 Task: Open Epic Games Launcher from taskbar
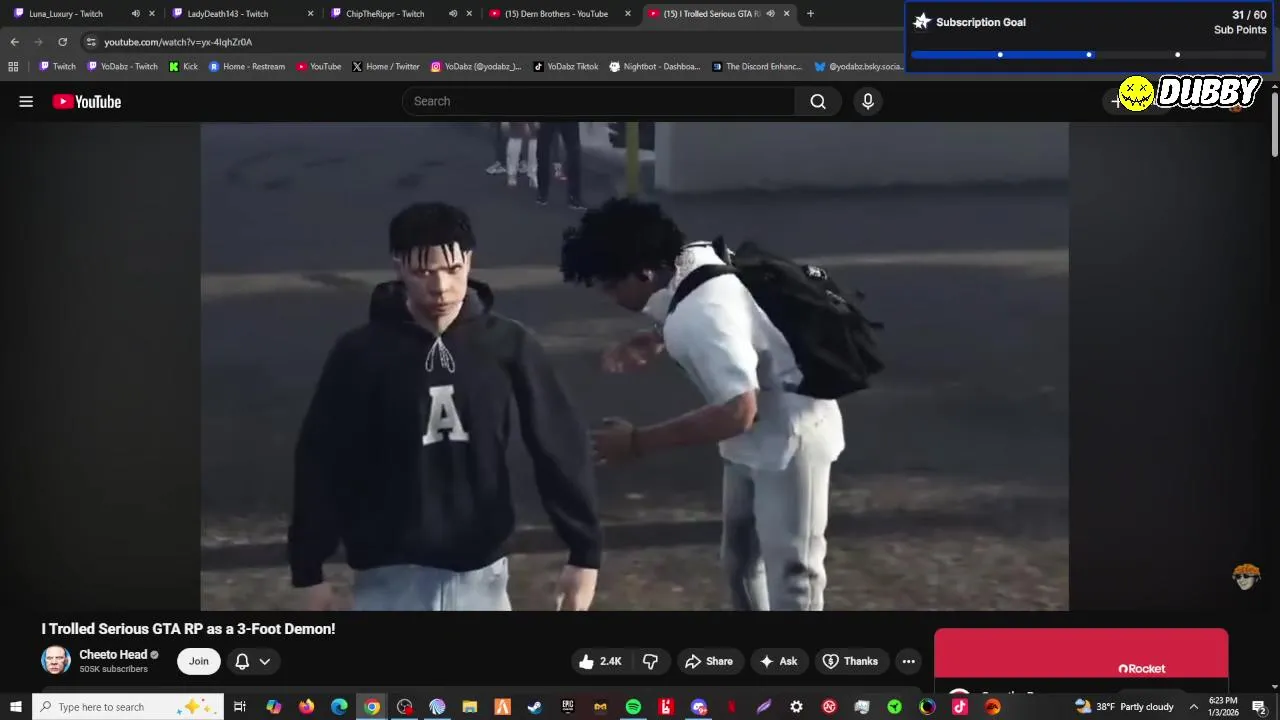(x=568, y=707)
